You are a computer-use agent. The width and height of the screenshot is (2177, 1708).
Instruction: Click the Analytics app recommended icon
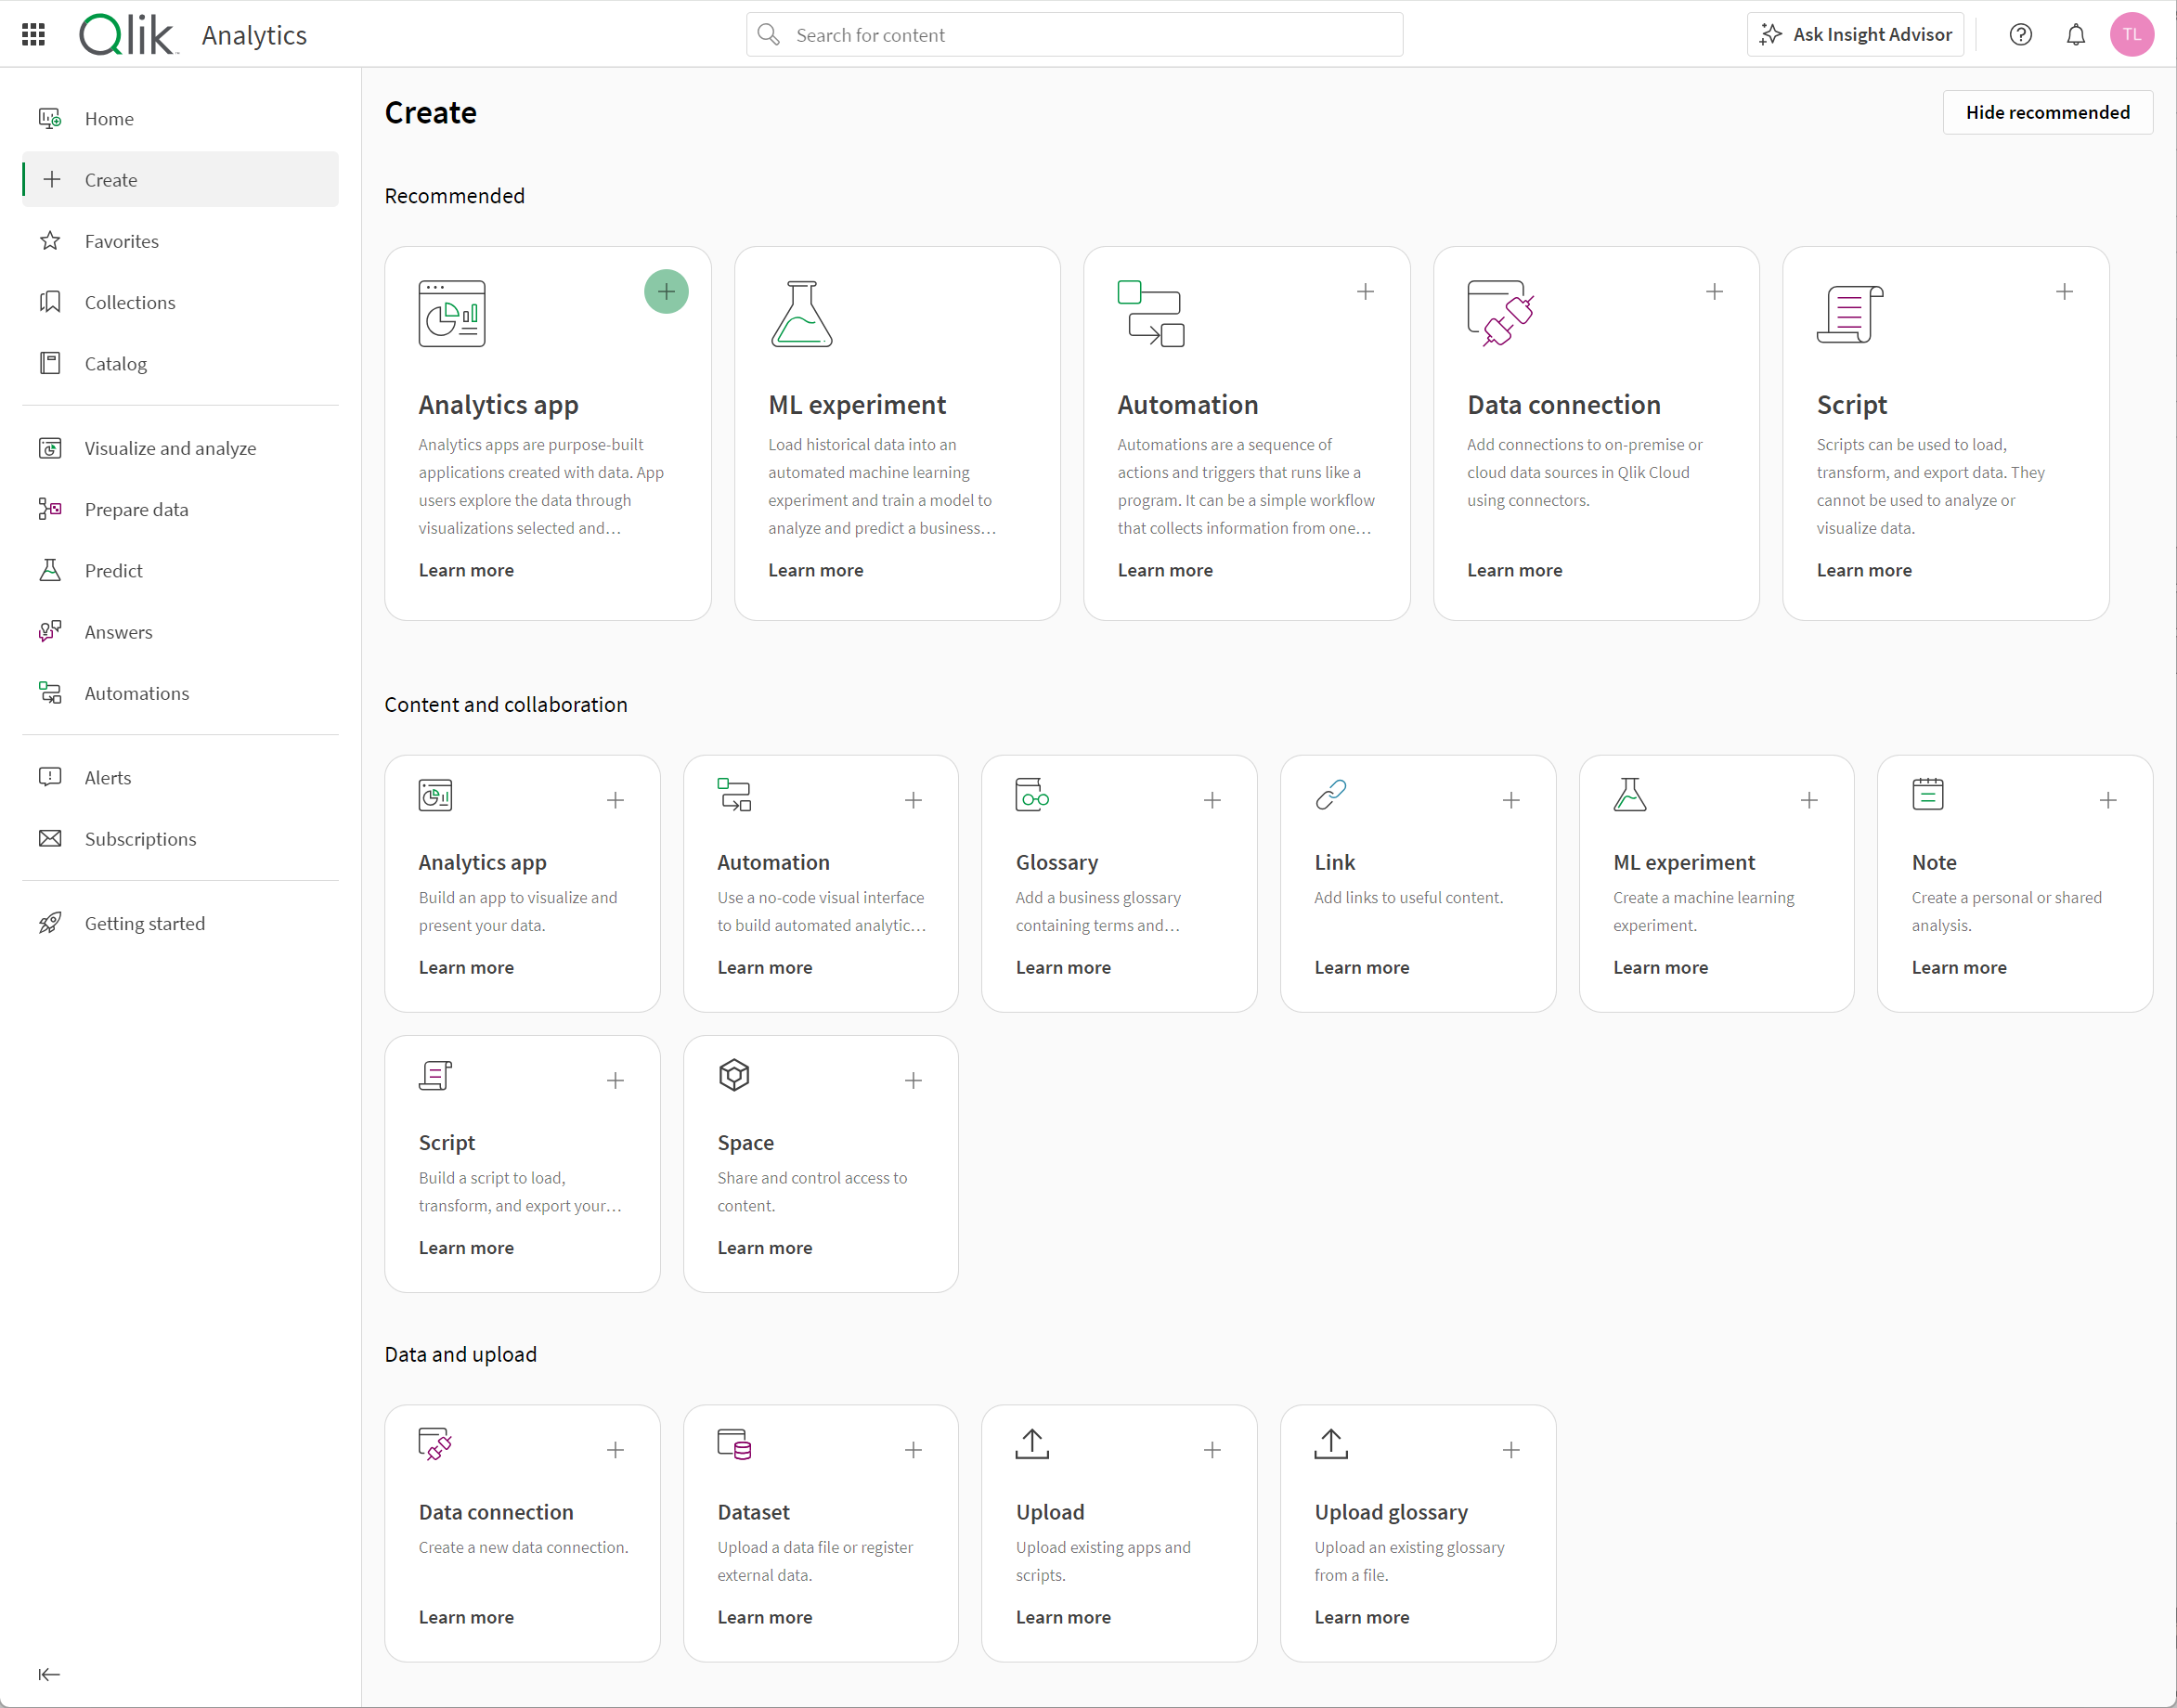[667, 291]
